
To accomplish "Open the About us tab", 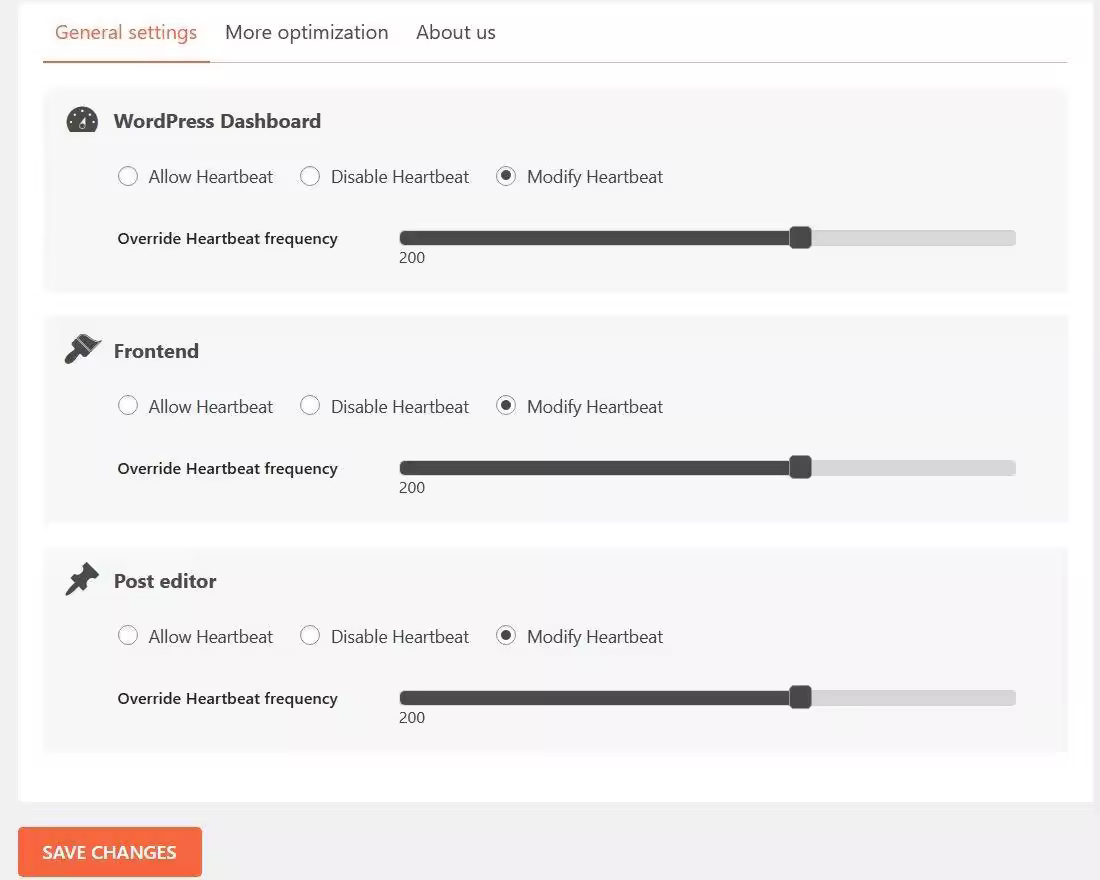I will (456, 32).
